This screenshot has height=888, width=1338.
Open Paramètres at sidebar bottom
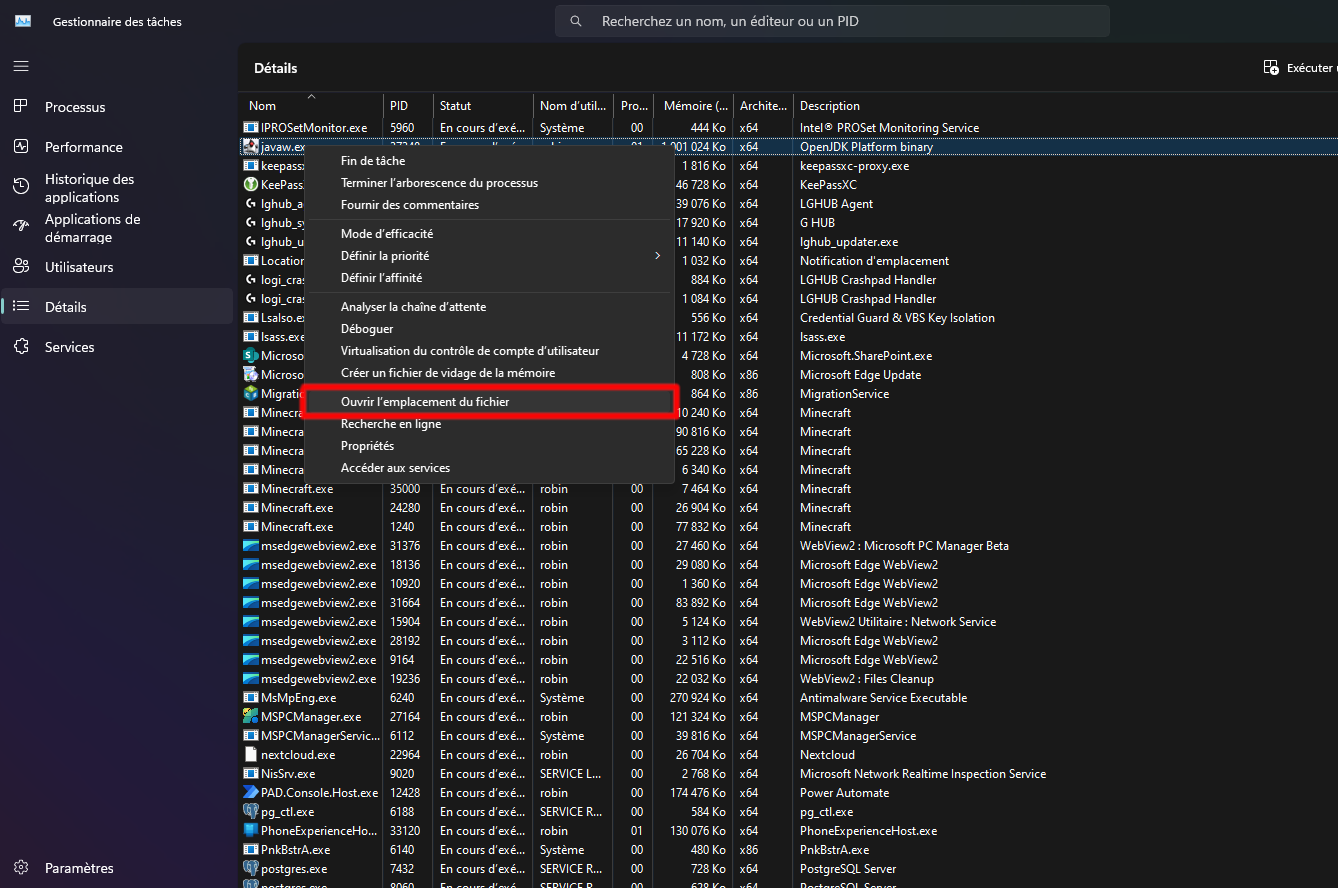118,868
